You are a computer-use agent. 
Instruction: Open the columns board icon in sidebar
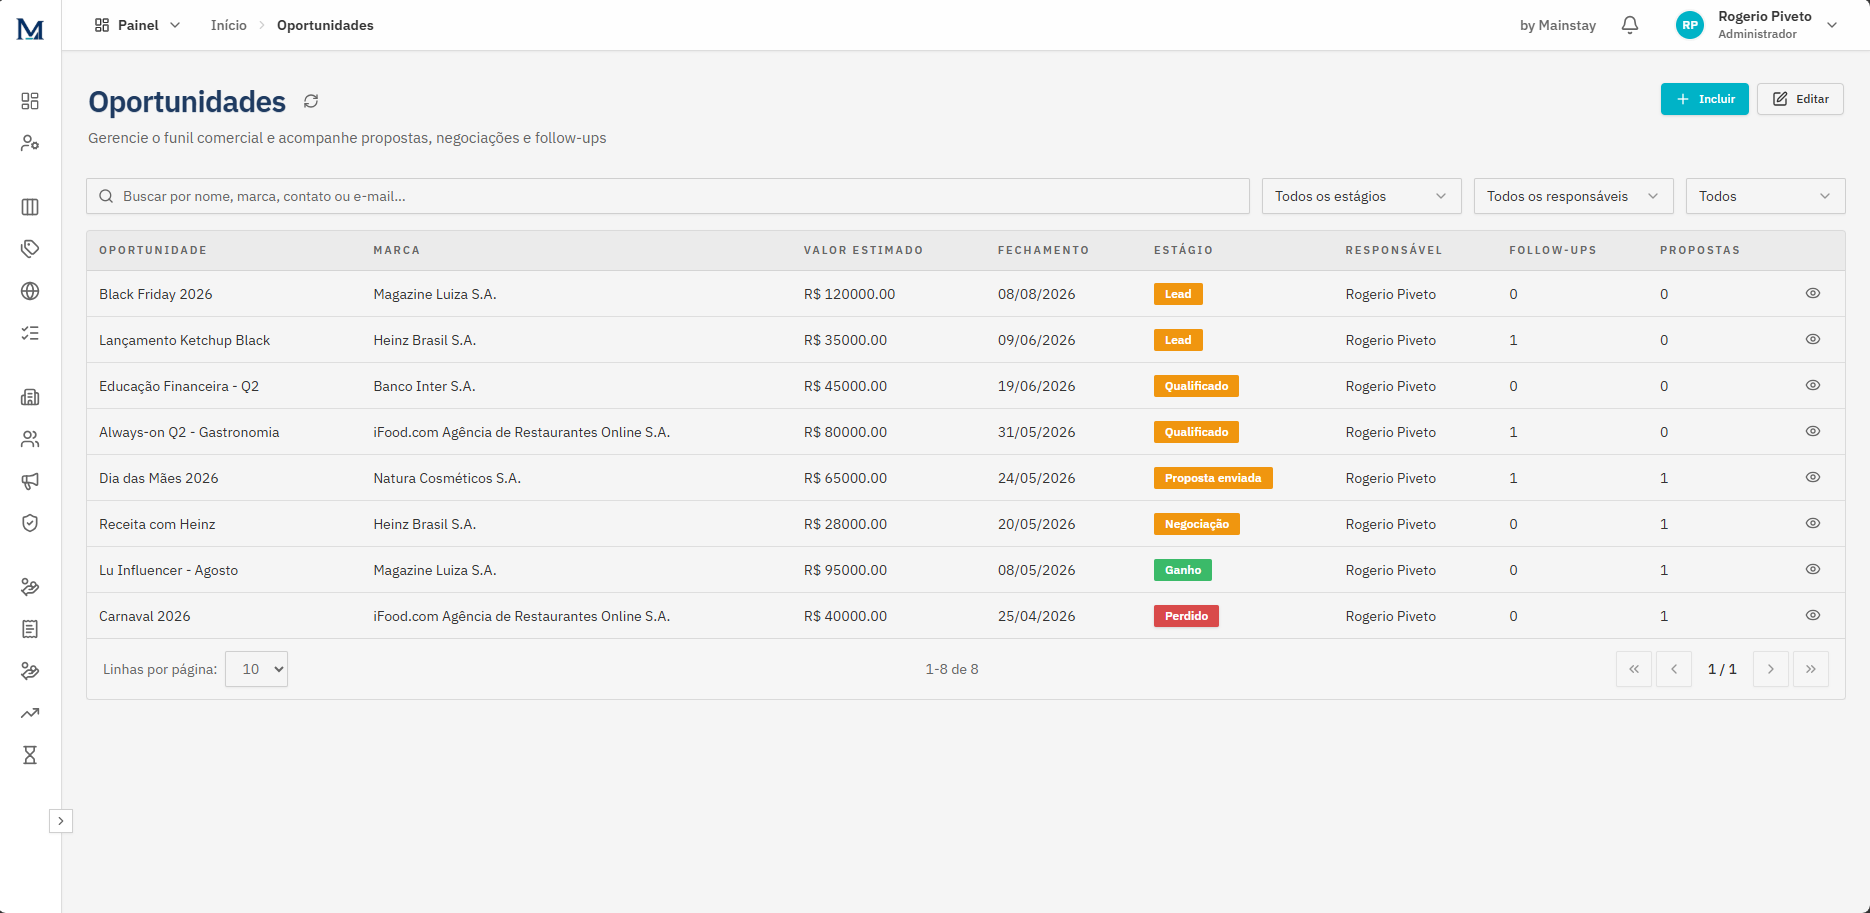pos(30,207)
